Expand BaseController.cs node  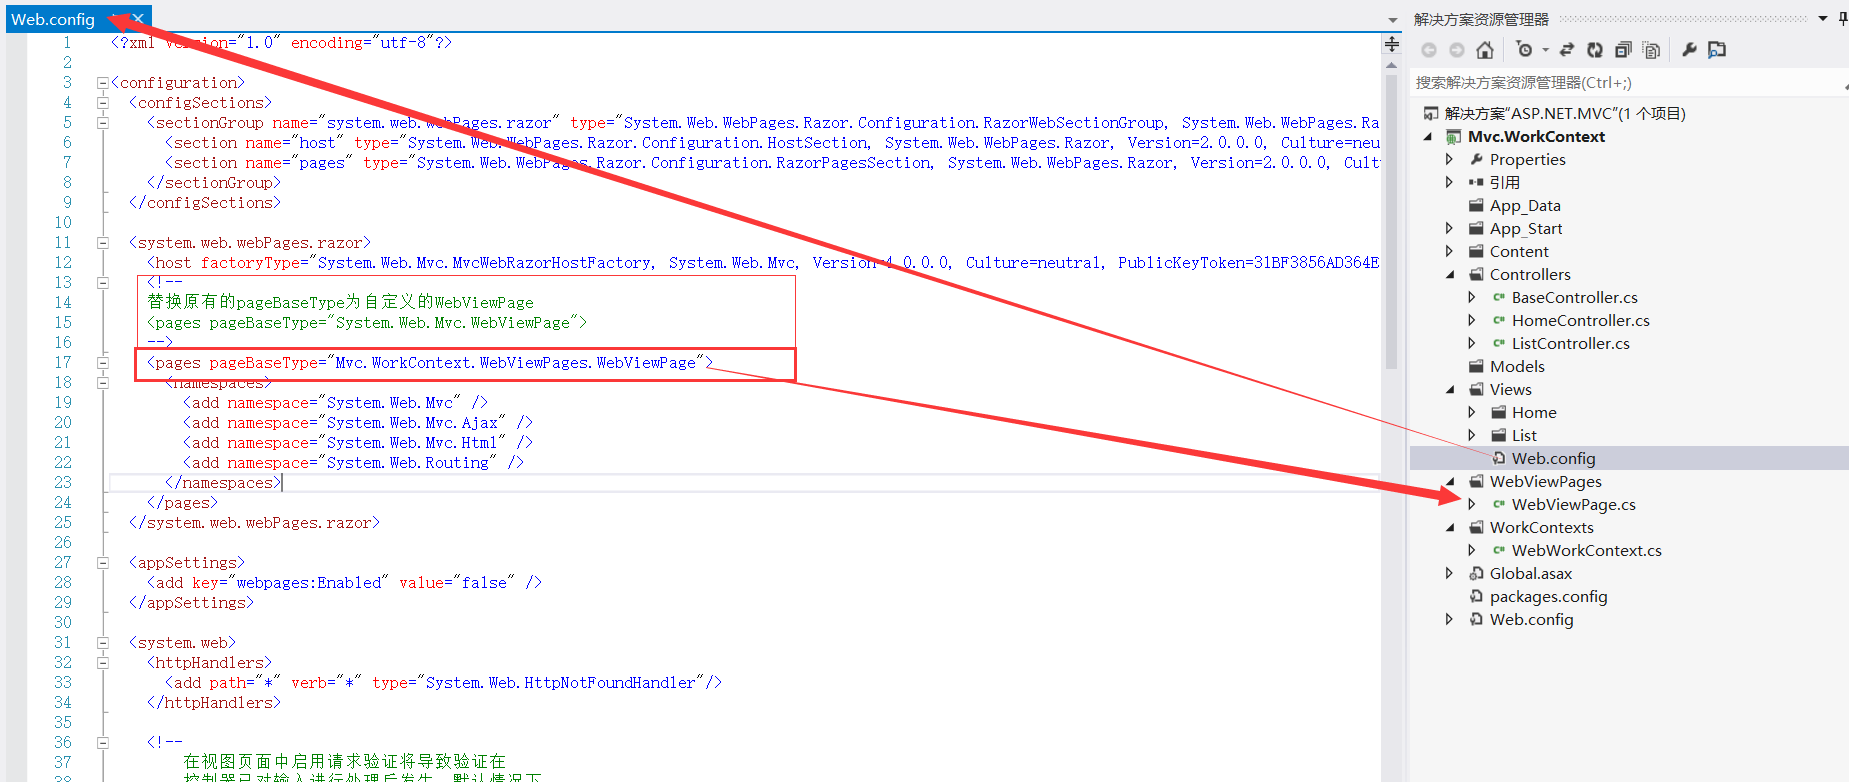tap(1471, 298)
